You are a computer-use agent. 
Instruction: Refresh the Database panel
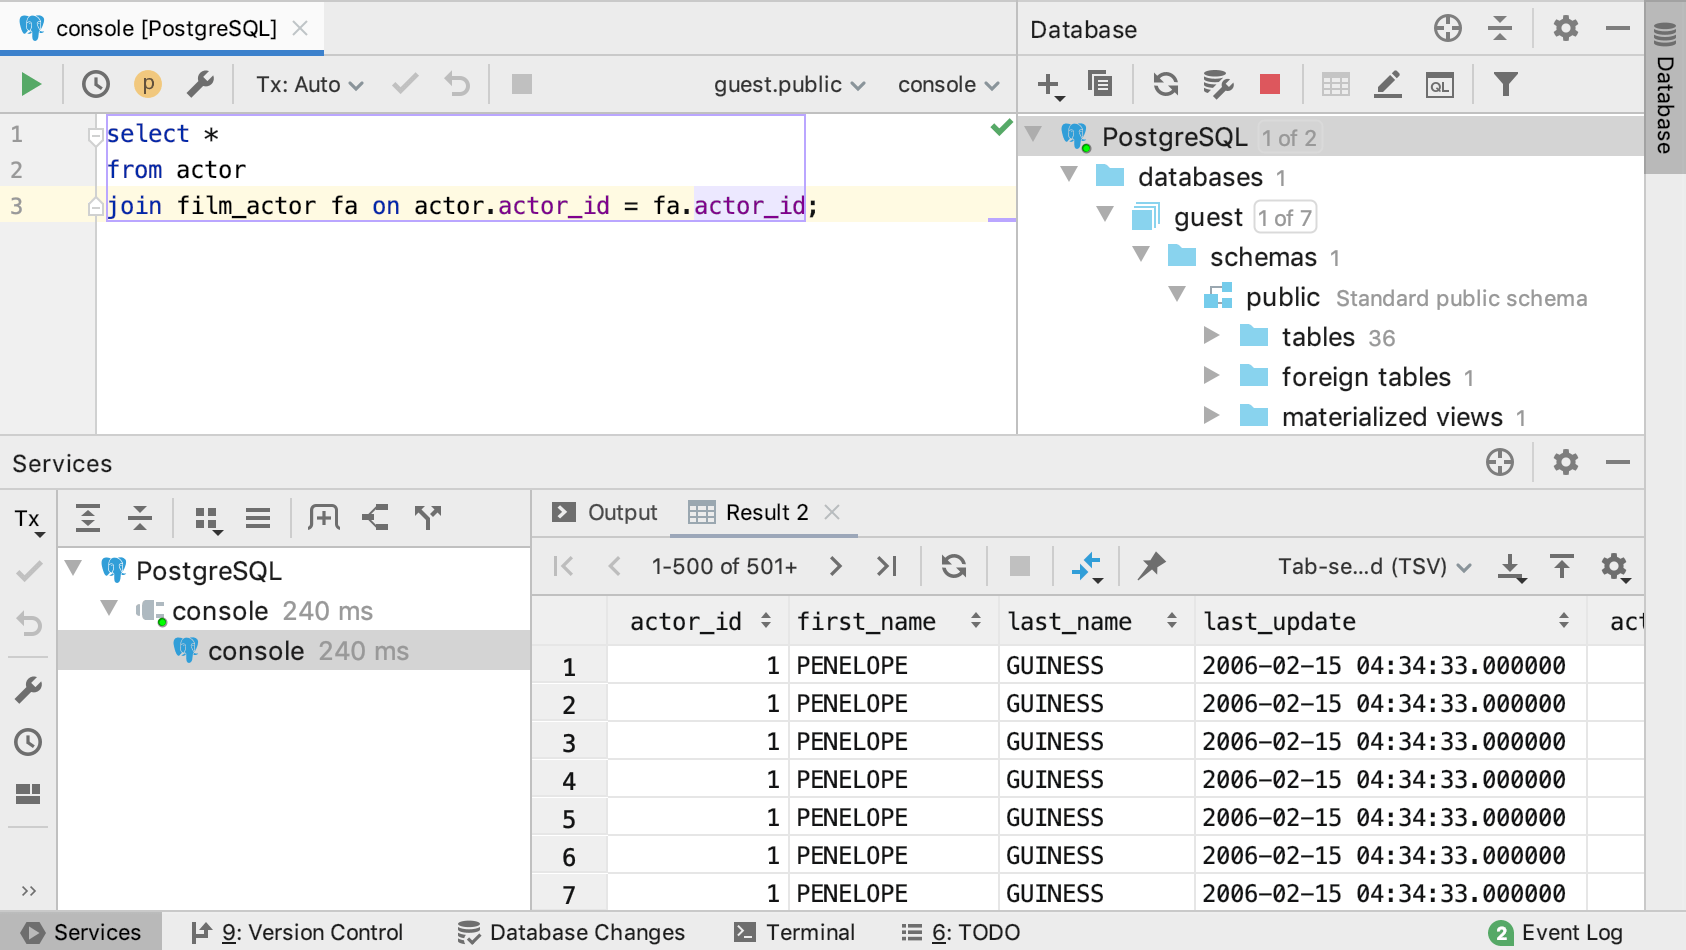pyautogui.click(x=1166, y=84)
